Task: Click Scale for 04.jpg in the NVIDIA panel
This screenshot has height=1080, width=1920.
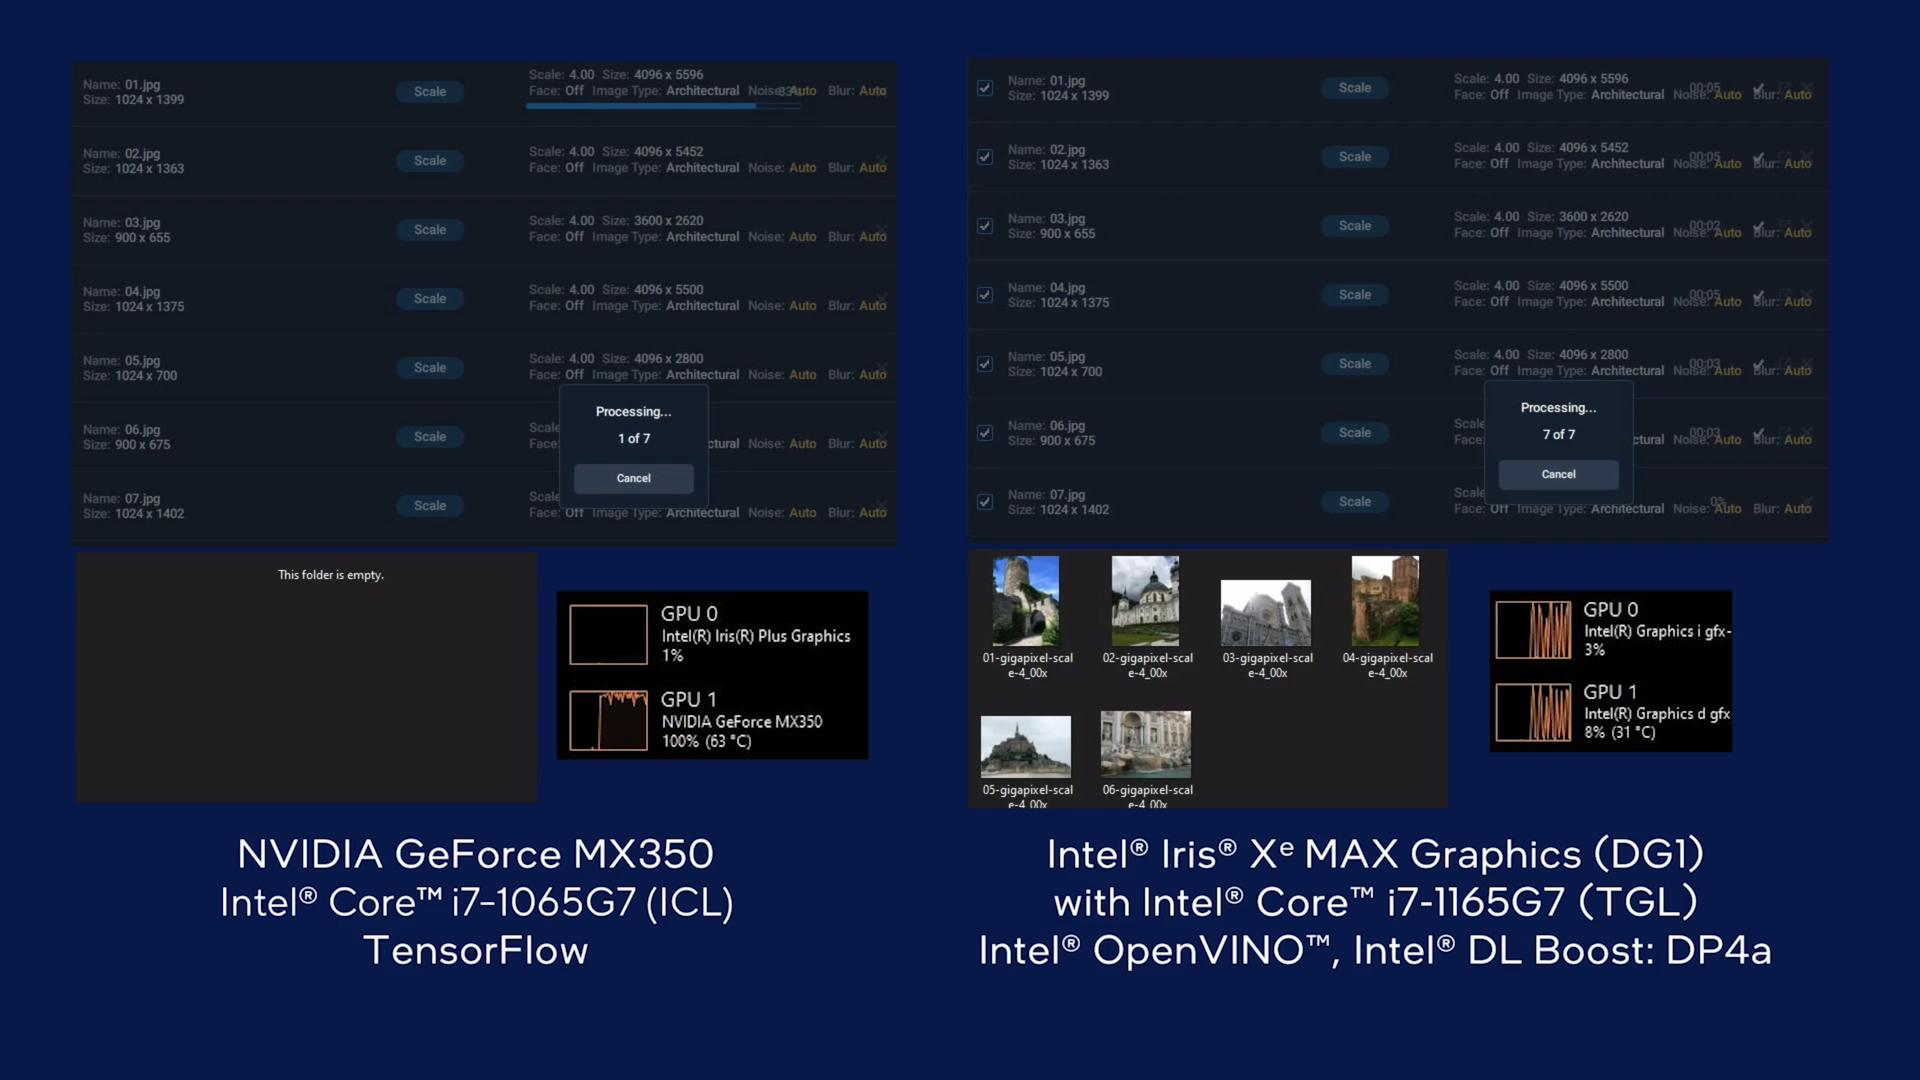Action: pyautogui.click(x=430, y=298)
